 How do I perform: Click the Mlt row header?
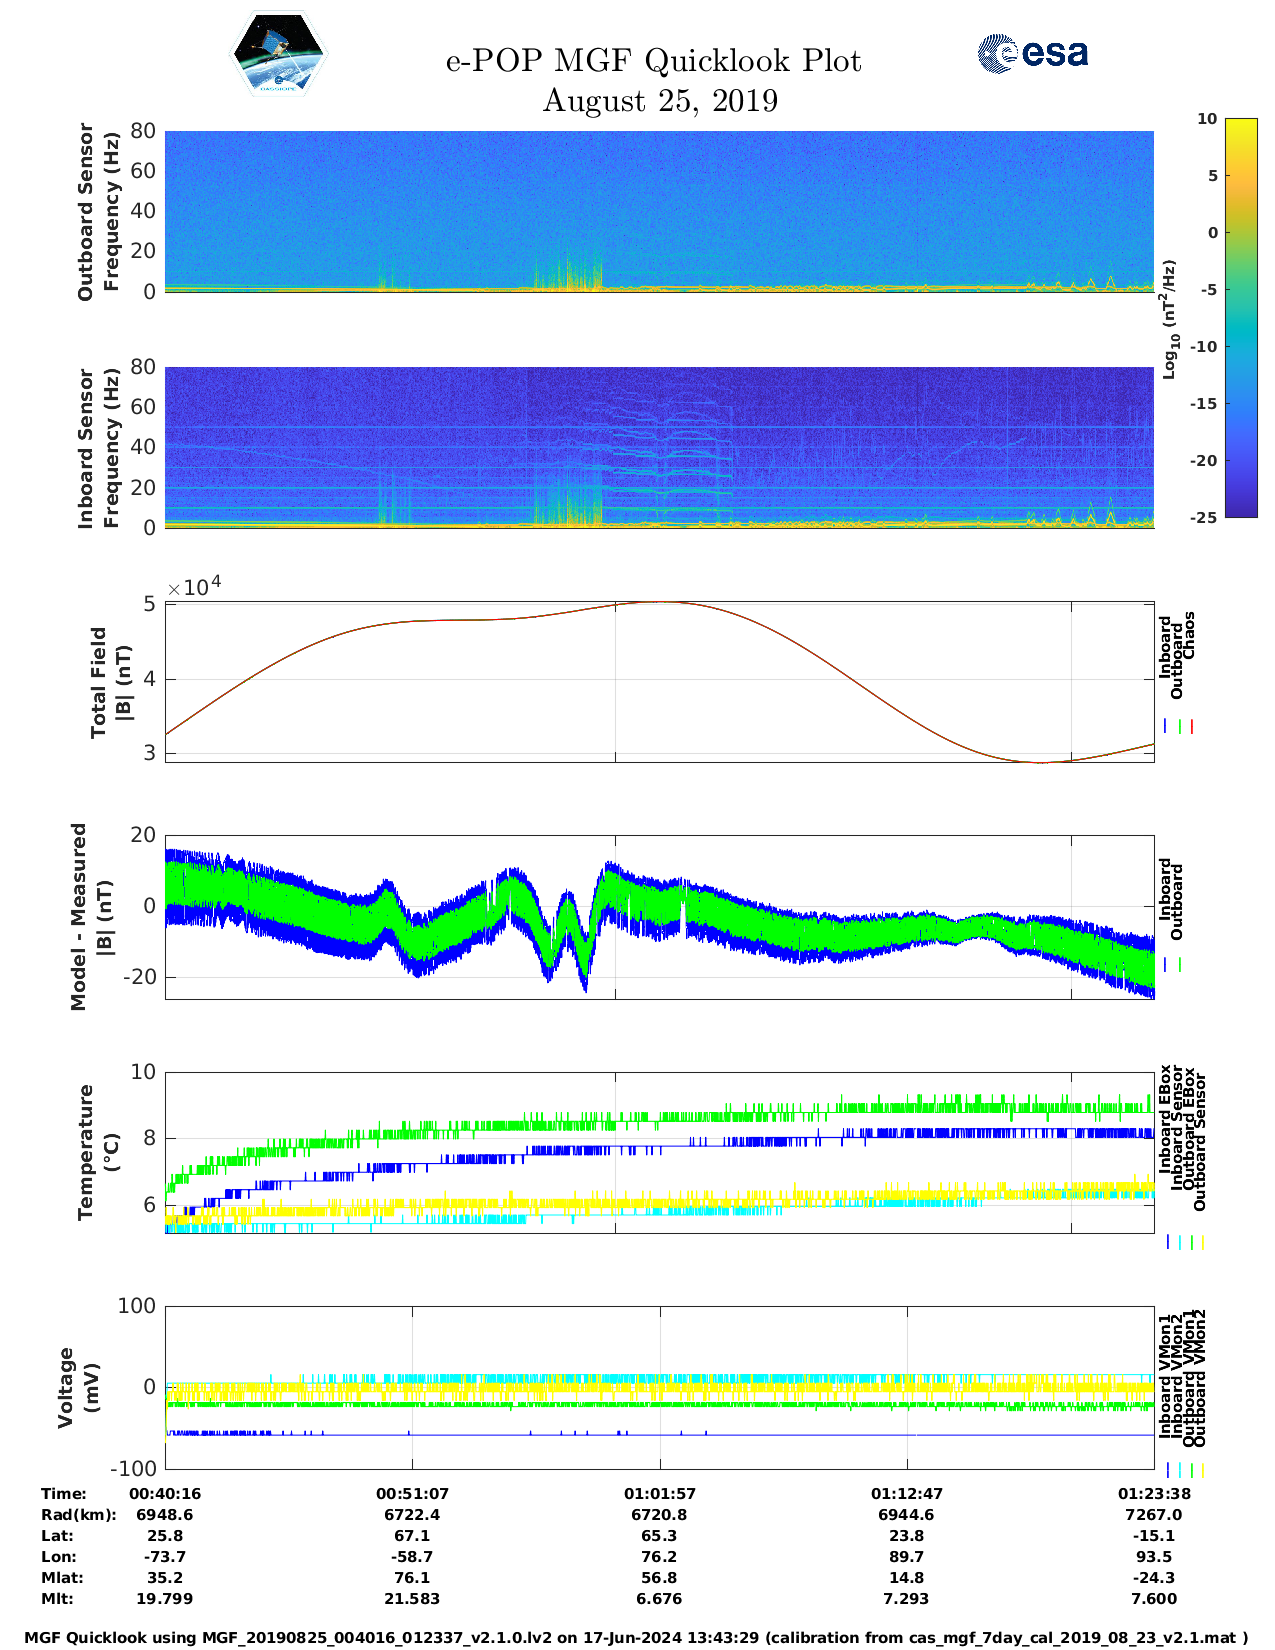(56, 1598)
